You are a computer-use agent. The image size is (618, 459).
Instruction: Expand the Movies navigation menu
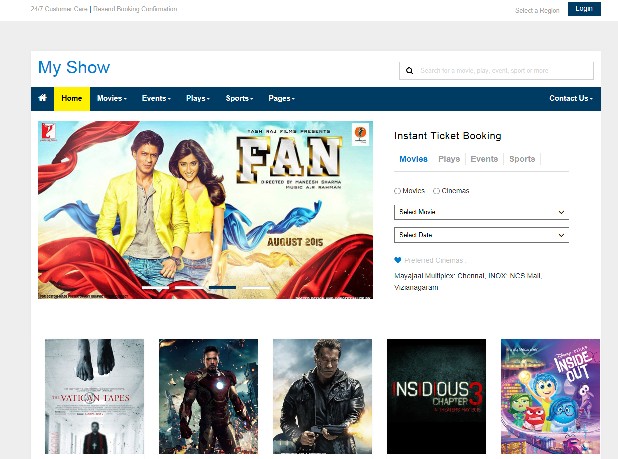pyautogui.click(x=112, y=98)
